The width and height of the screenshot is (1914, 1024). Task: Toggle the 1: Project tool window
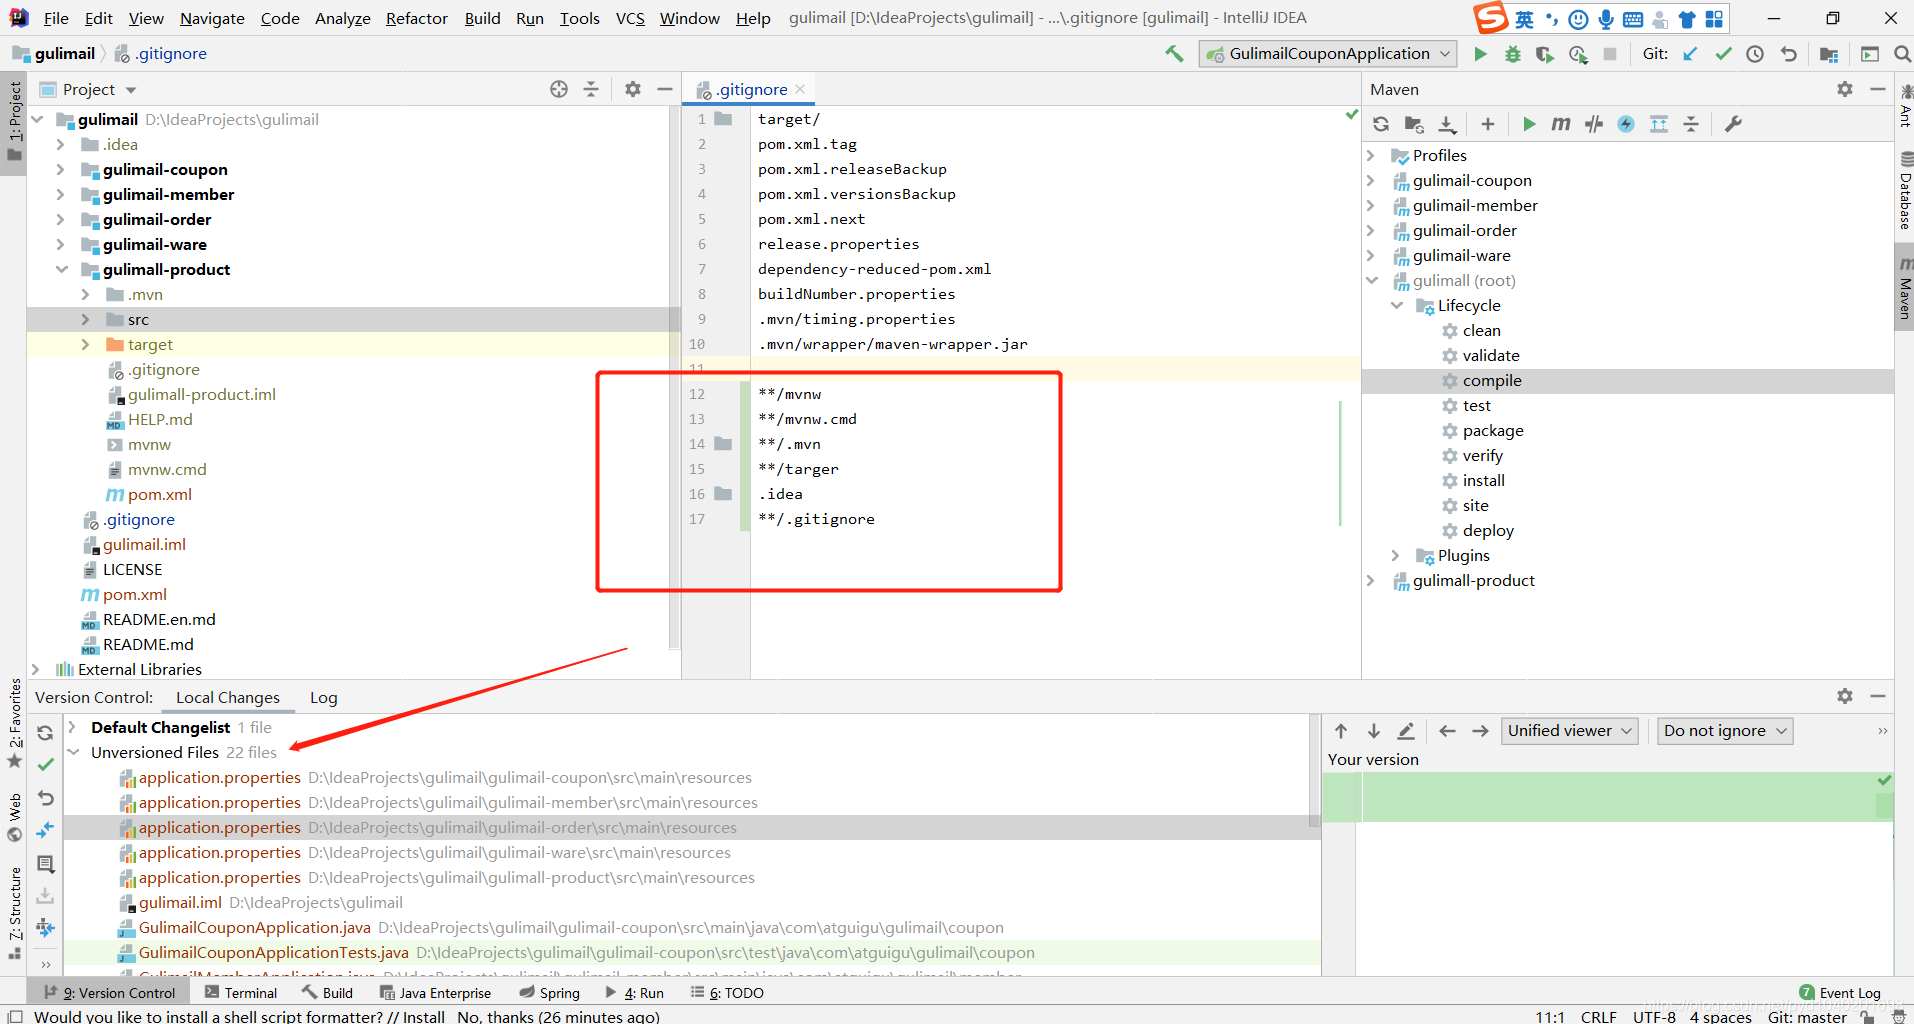click(x=14, y=122)
